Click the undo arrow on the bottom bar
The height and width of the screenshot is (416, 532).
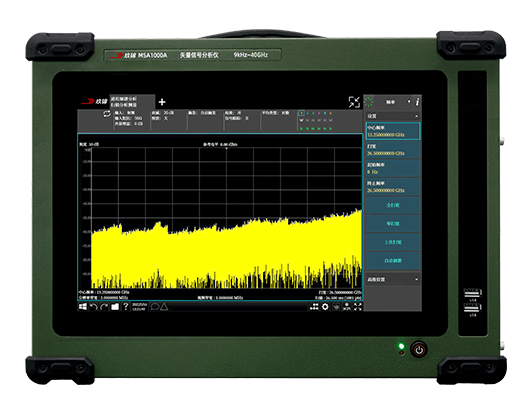[93, 307]
